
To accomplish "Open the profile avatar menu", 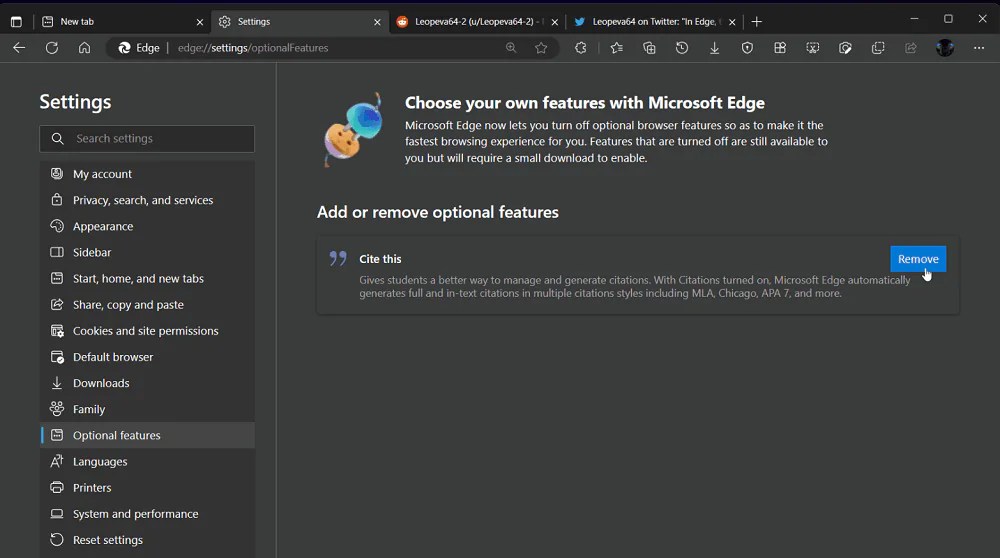I will pos(945,48).
